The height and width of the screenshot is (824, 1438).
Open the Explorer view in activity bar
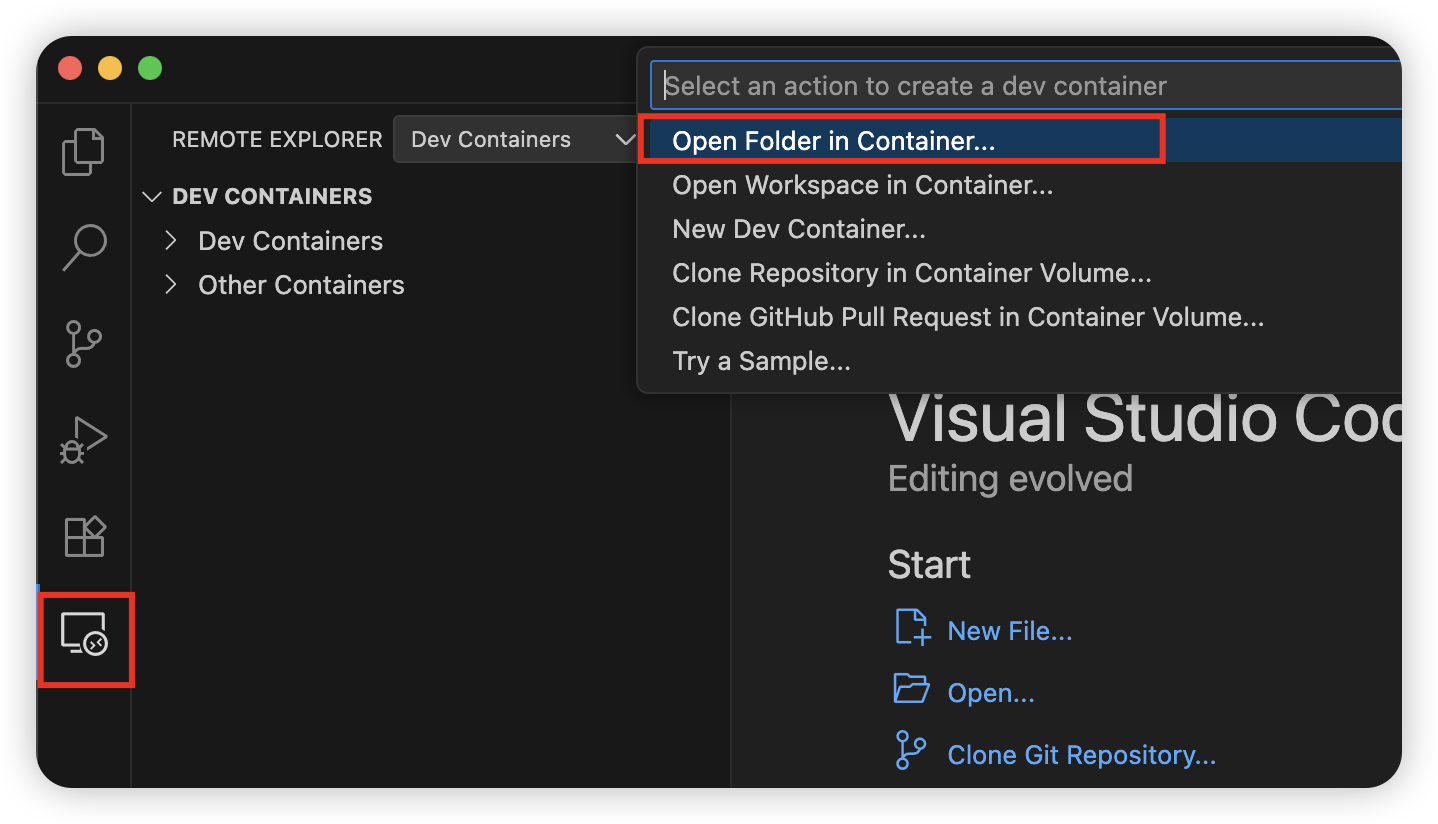tap(84, 152)
